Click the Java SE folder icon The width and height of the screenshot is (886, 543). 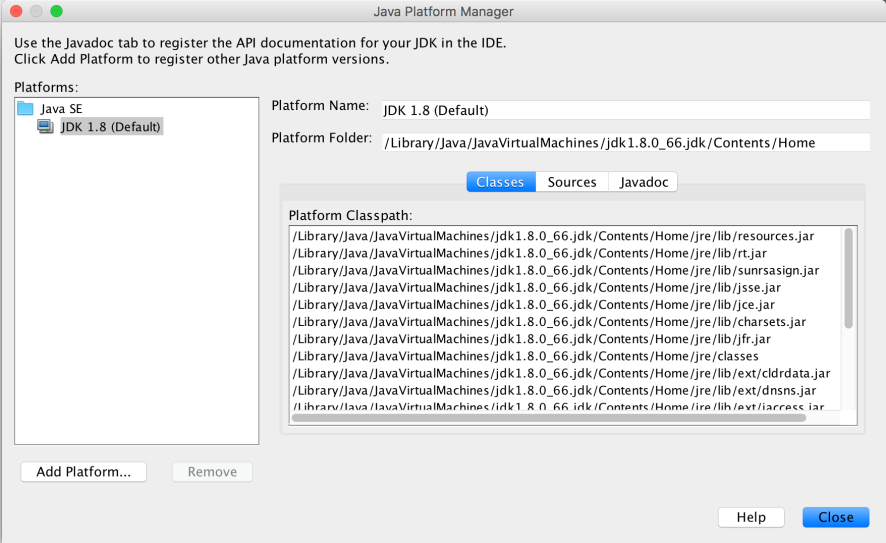coord(25,108)
